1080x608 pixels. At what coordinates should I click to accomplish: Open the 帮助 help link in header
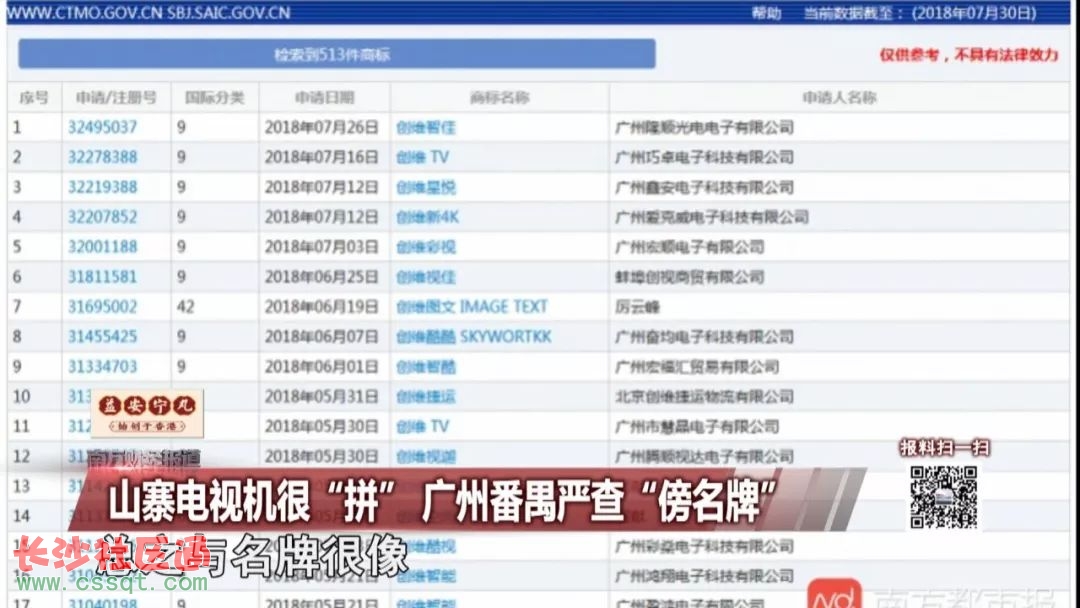click(x=766, y=13)
